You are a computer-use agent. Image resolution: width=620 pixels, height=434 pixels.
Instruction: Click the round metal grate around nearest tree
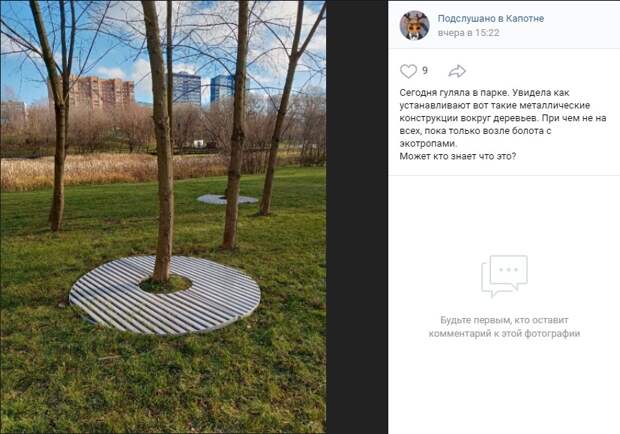[165, 295]
